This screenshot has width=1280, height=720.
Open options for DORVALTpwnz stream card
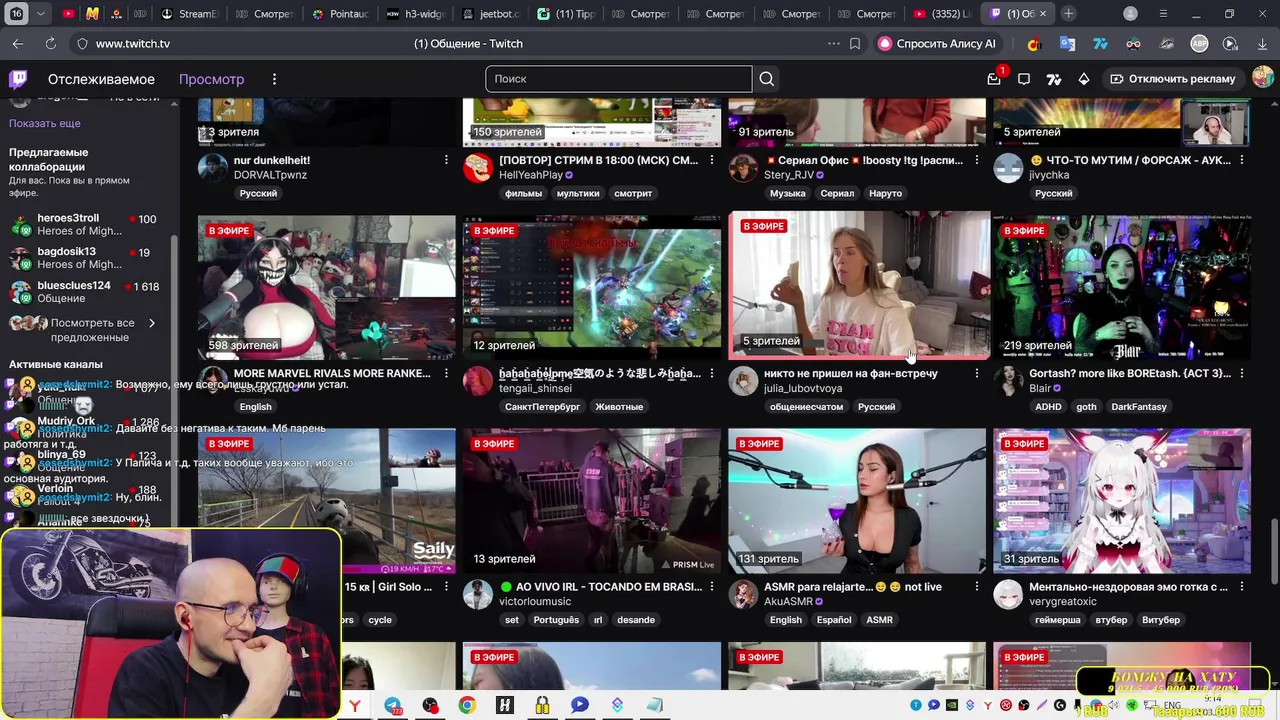point(446,160)
